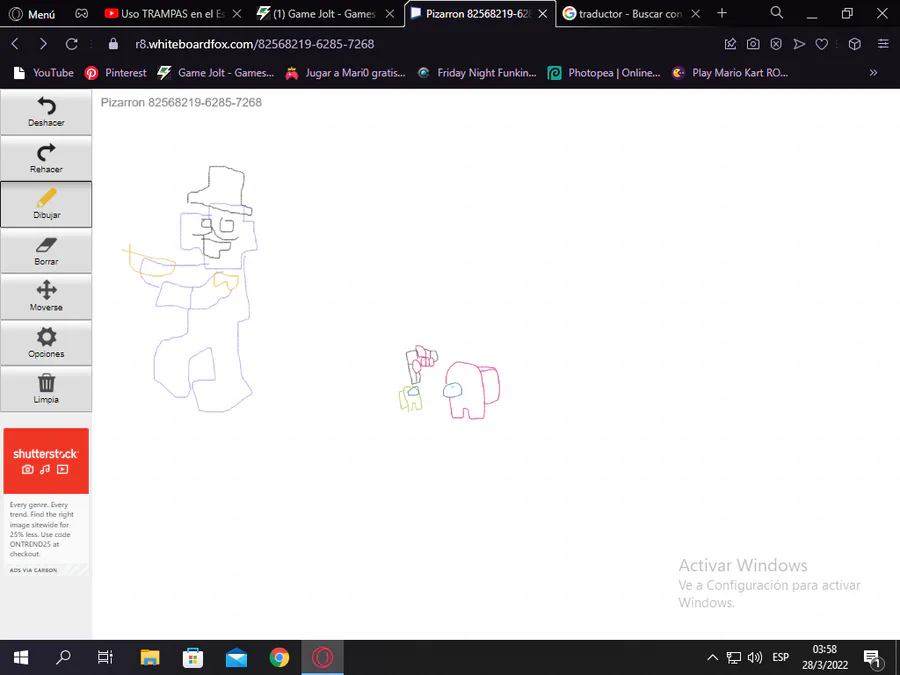Viewport: 900px width, 675px height.
Task: Expand the bookmarks overflow chevron
Action: (873, 73)
